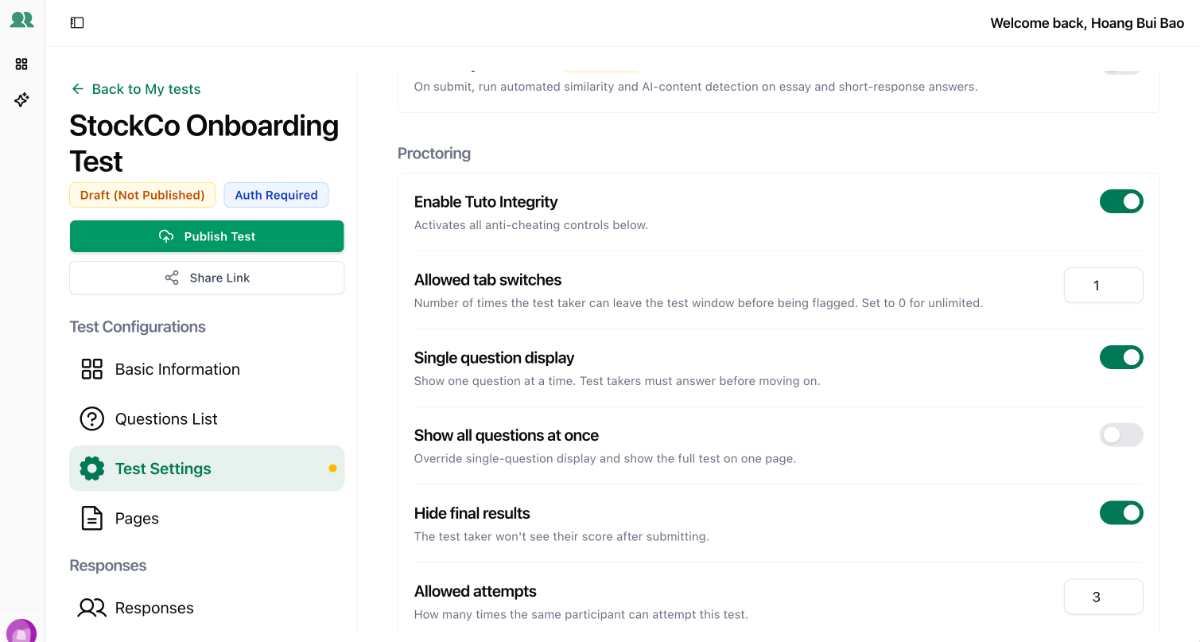
Task: Click the app logo icon in the left rail
Action: (21, 20)
